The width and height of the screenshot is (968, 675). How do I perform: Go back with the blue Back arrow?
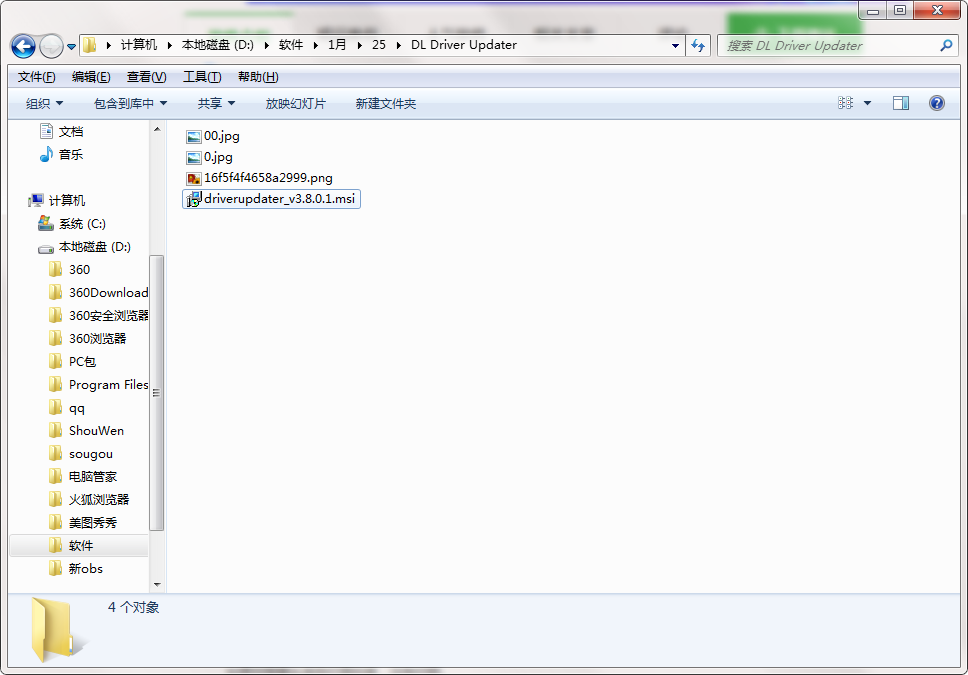(23, 46)
